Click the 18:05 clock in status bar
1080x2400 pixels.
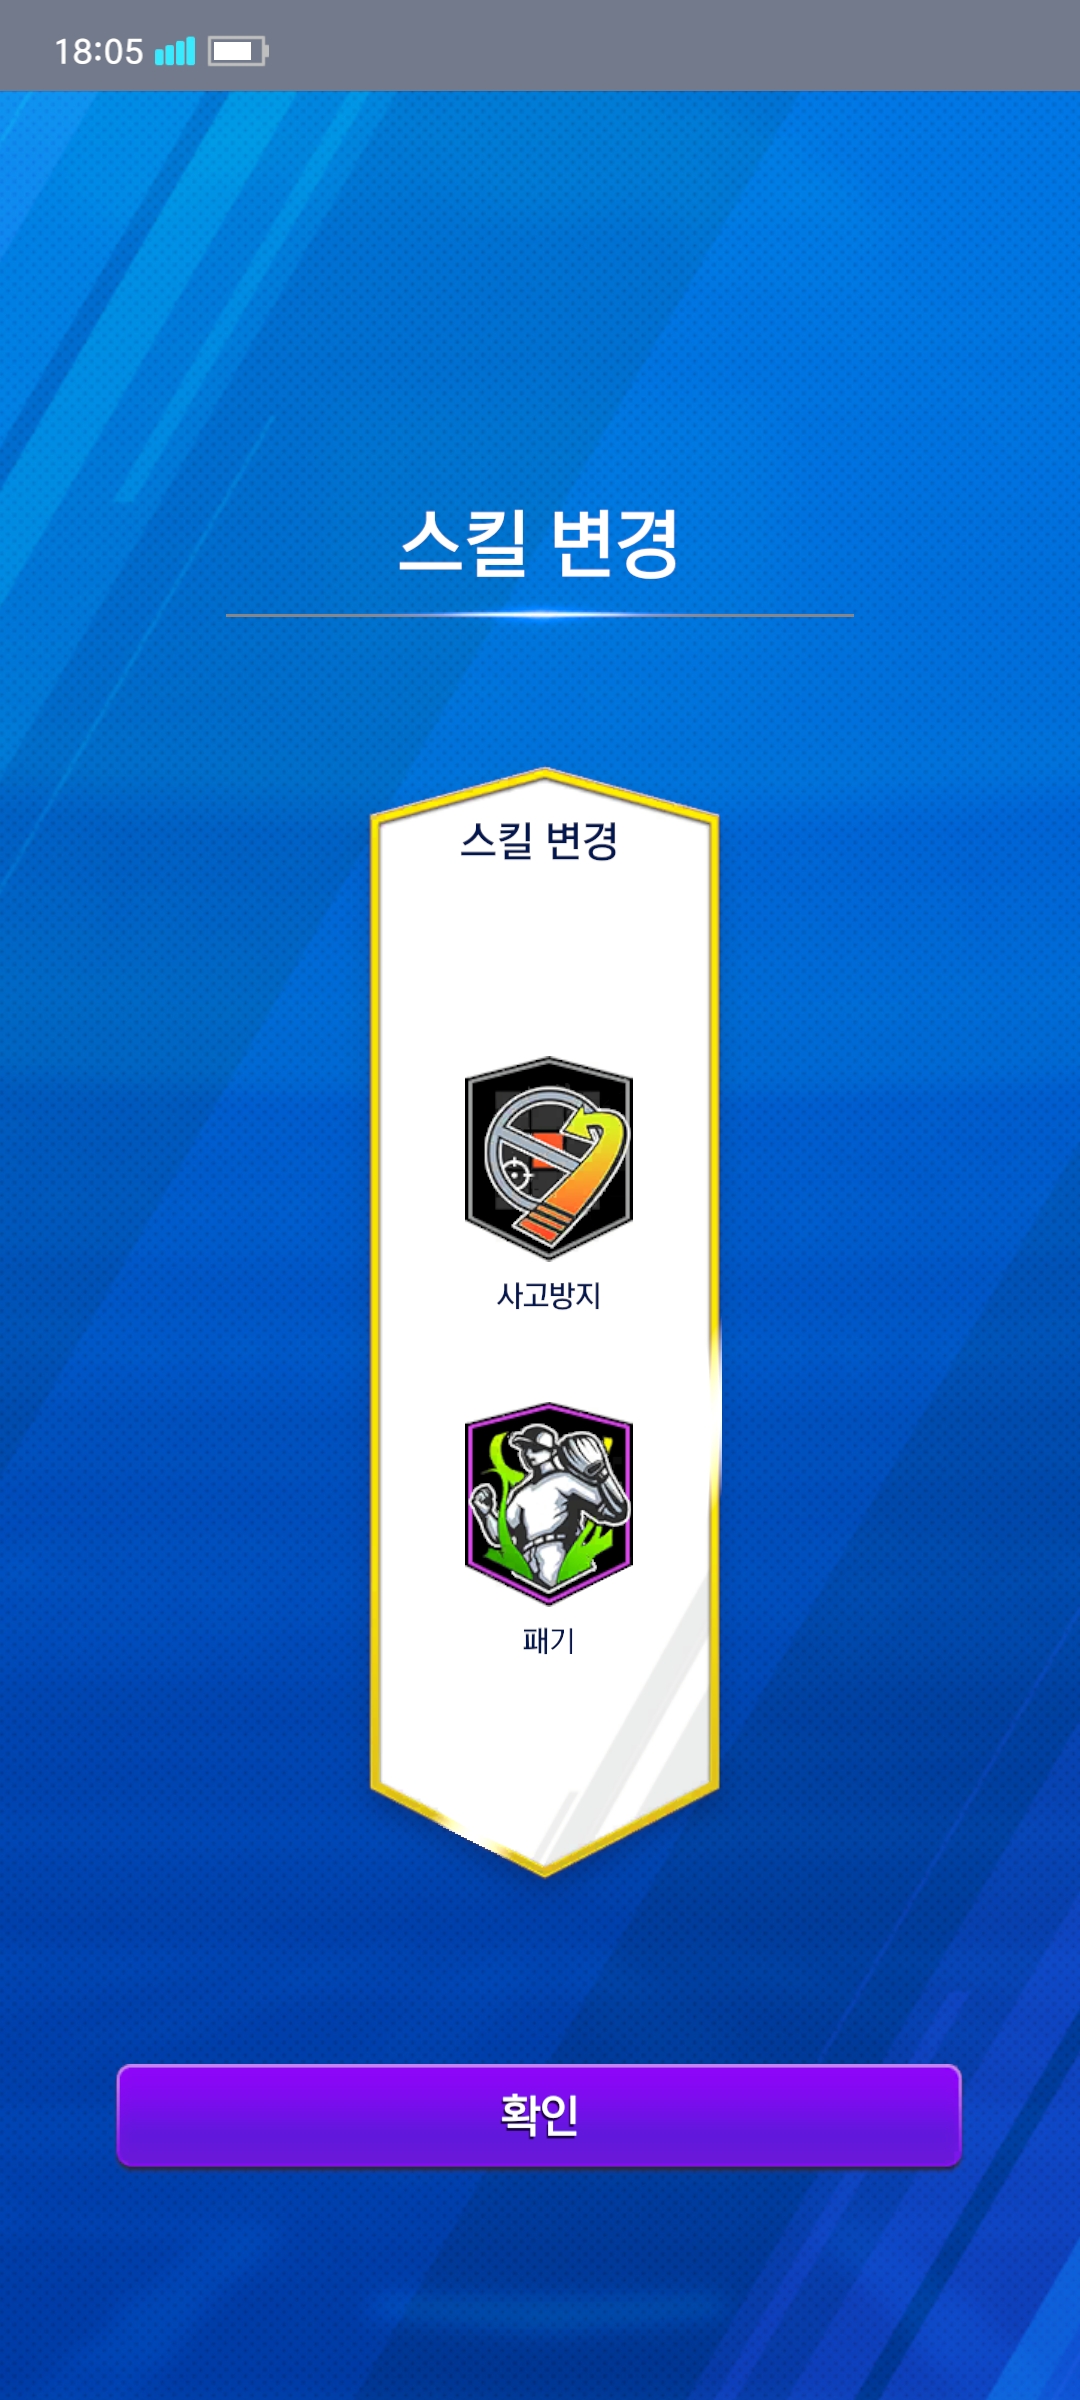(x=98, y=51)
